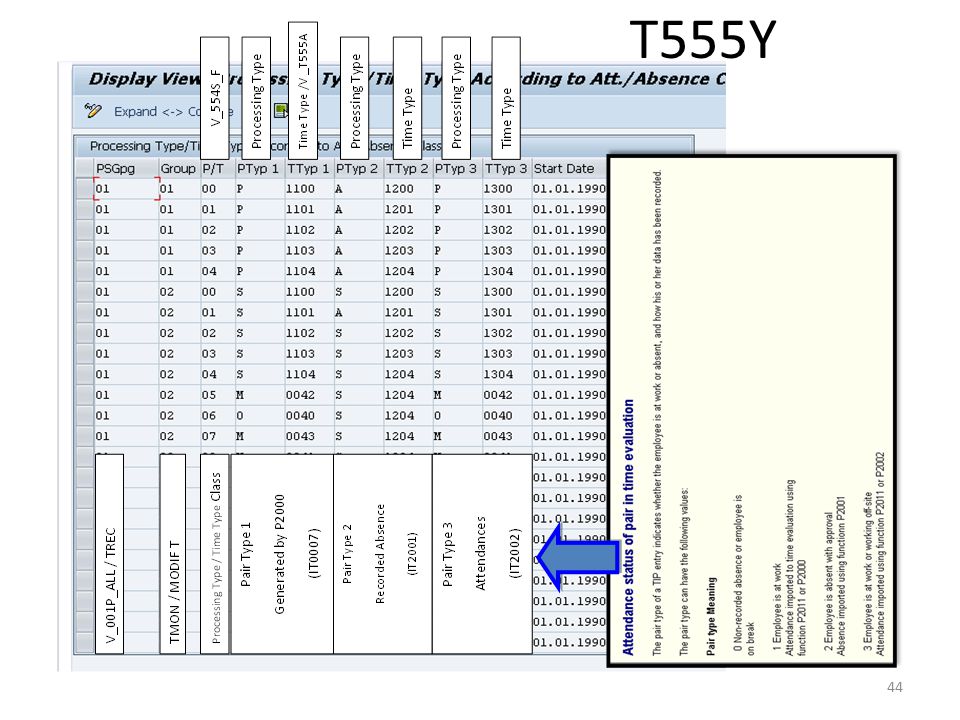Click the Start Date column header
960x720 pixels.
click(x=569, y=168)
